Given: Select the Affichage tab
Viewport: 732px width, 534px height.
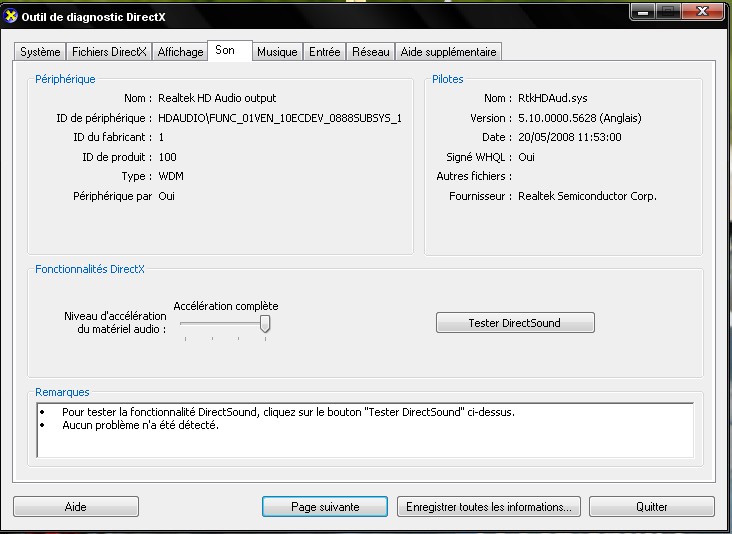Looking at the screenshot, I should pyautogui.click(x=180, y=52).
